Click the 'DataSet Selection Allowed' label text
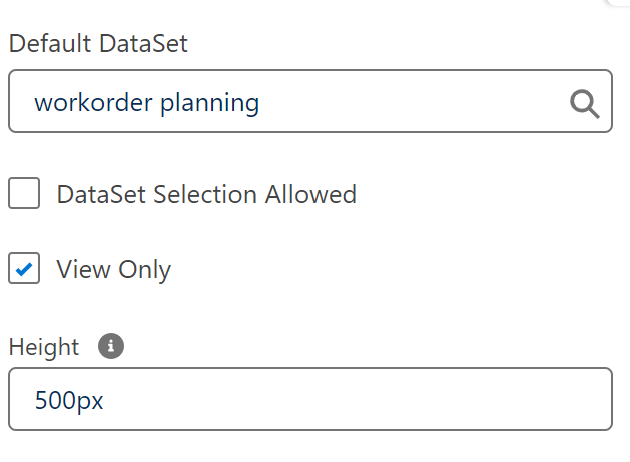The image size is (630, 462). 206,194
